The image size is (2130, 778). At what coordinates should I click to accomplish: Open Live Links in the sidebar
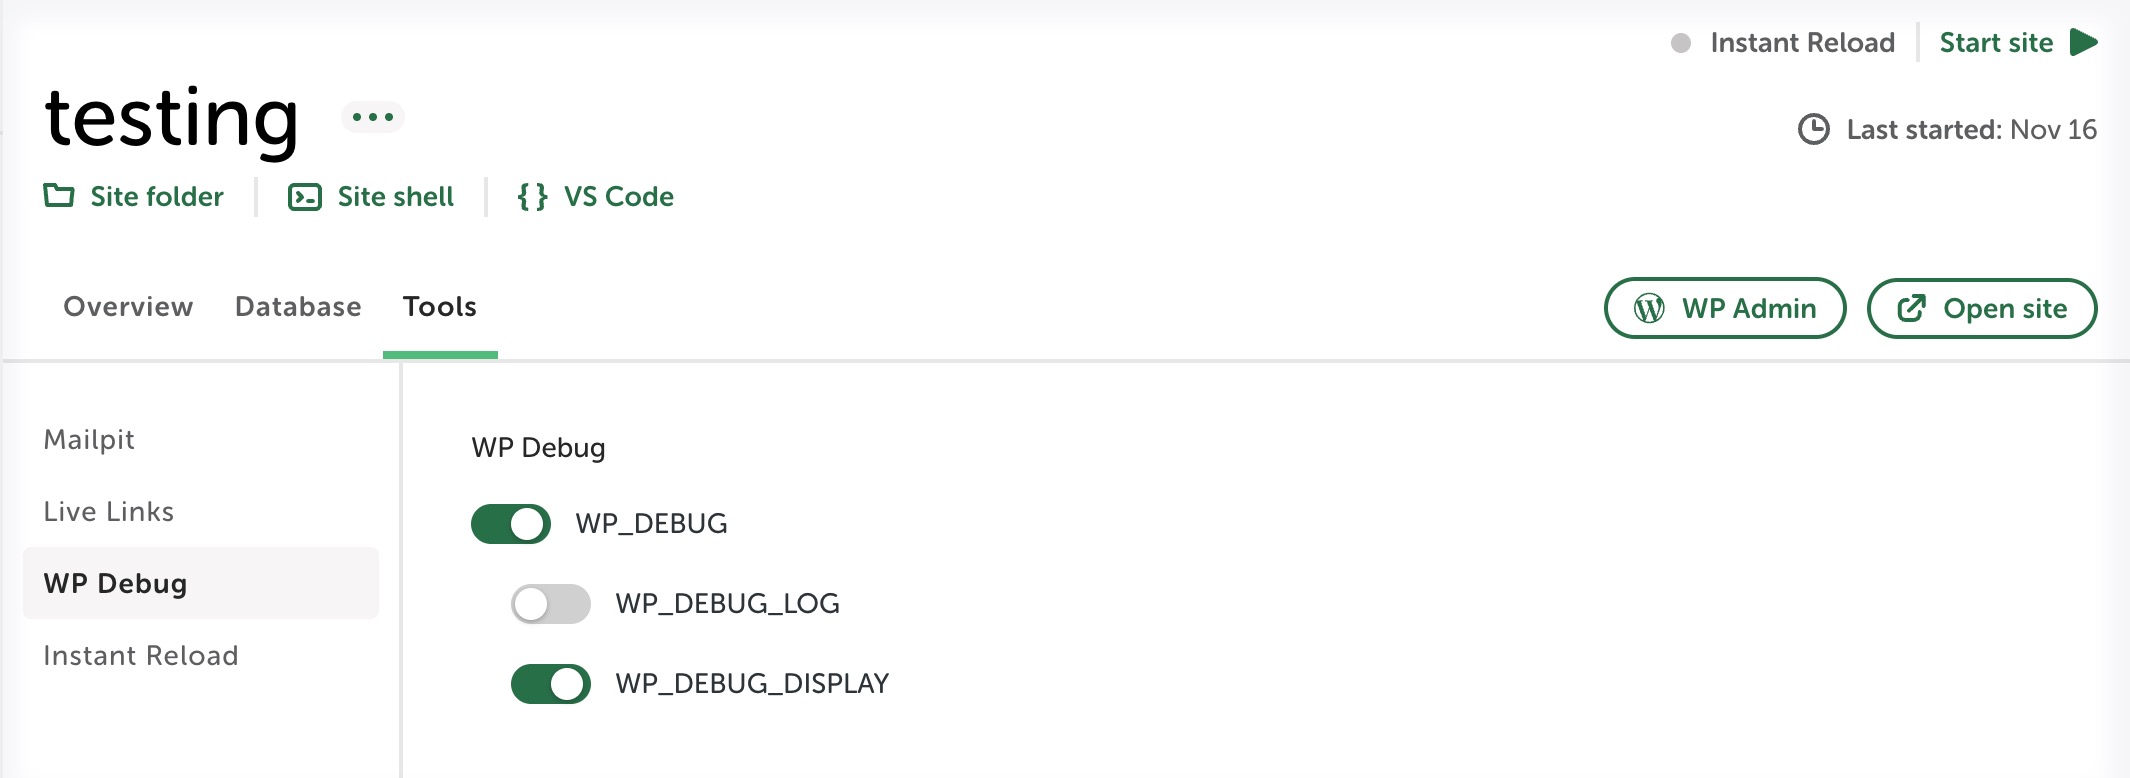pyautogui.click(x=109, y=512)
